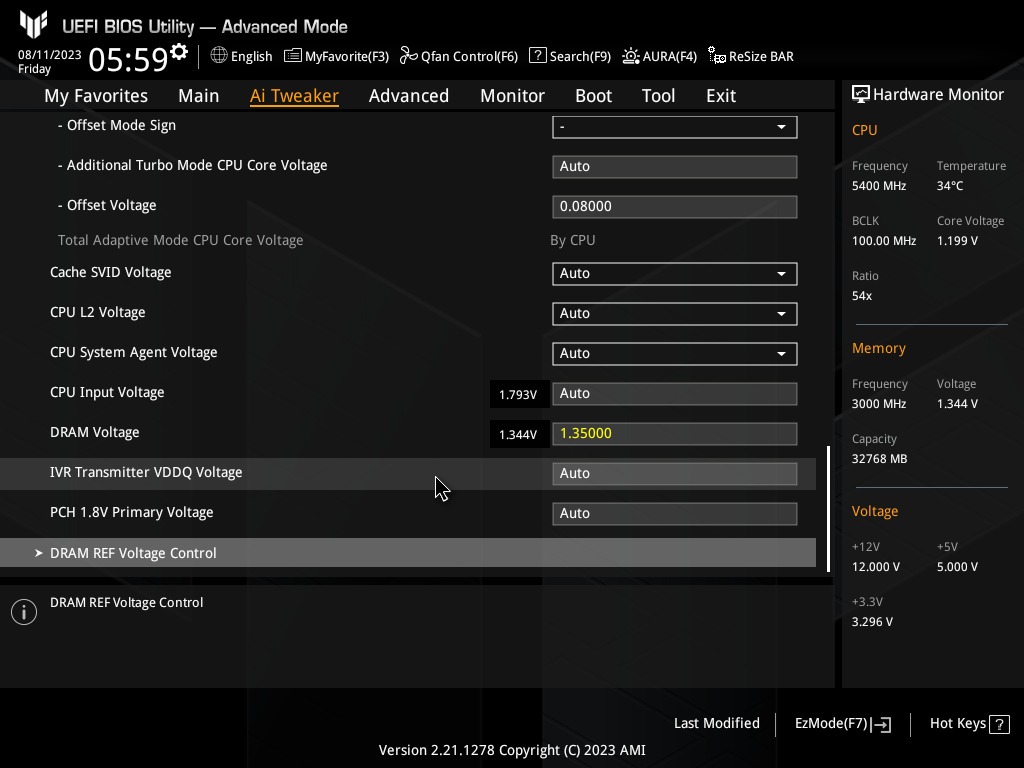Image resolution: width=1024 pixels, height=768 pixels.
Task: Select Cache SVID Voltage label
Action: pos(110,272)
